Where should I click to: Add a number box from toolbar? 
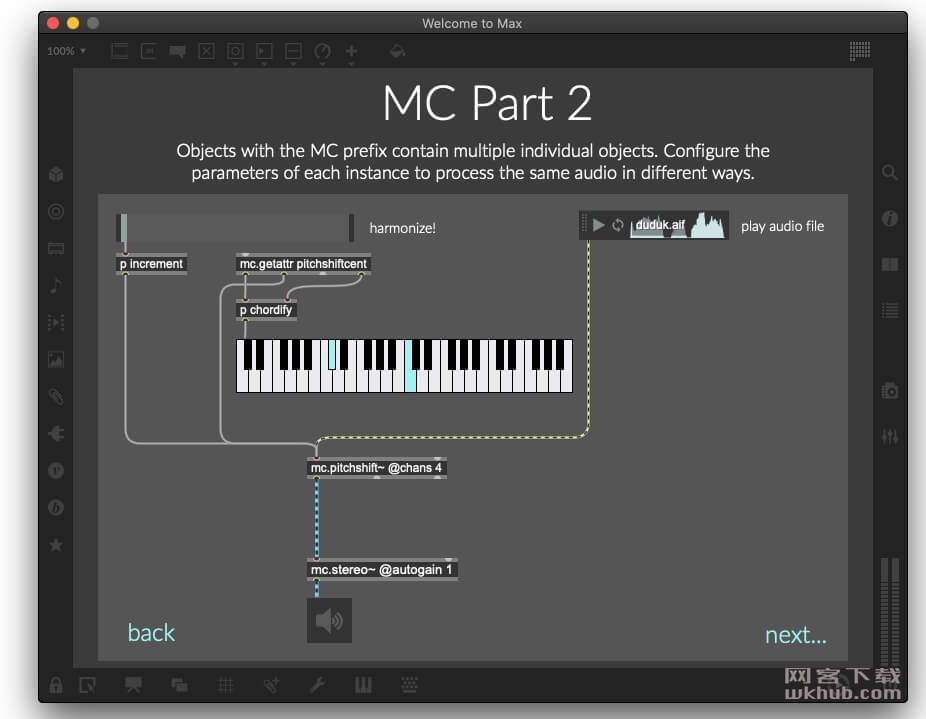point(264,51)
